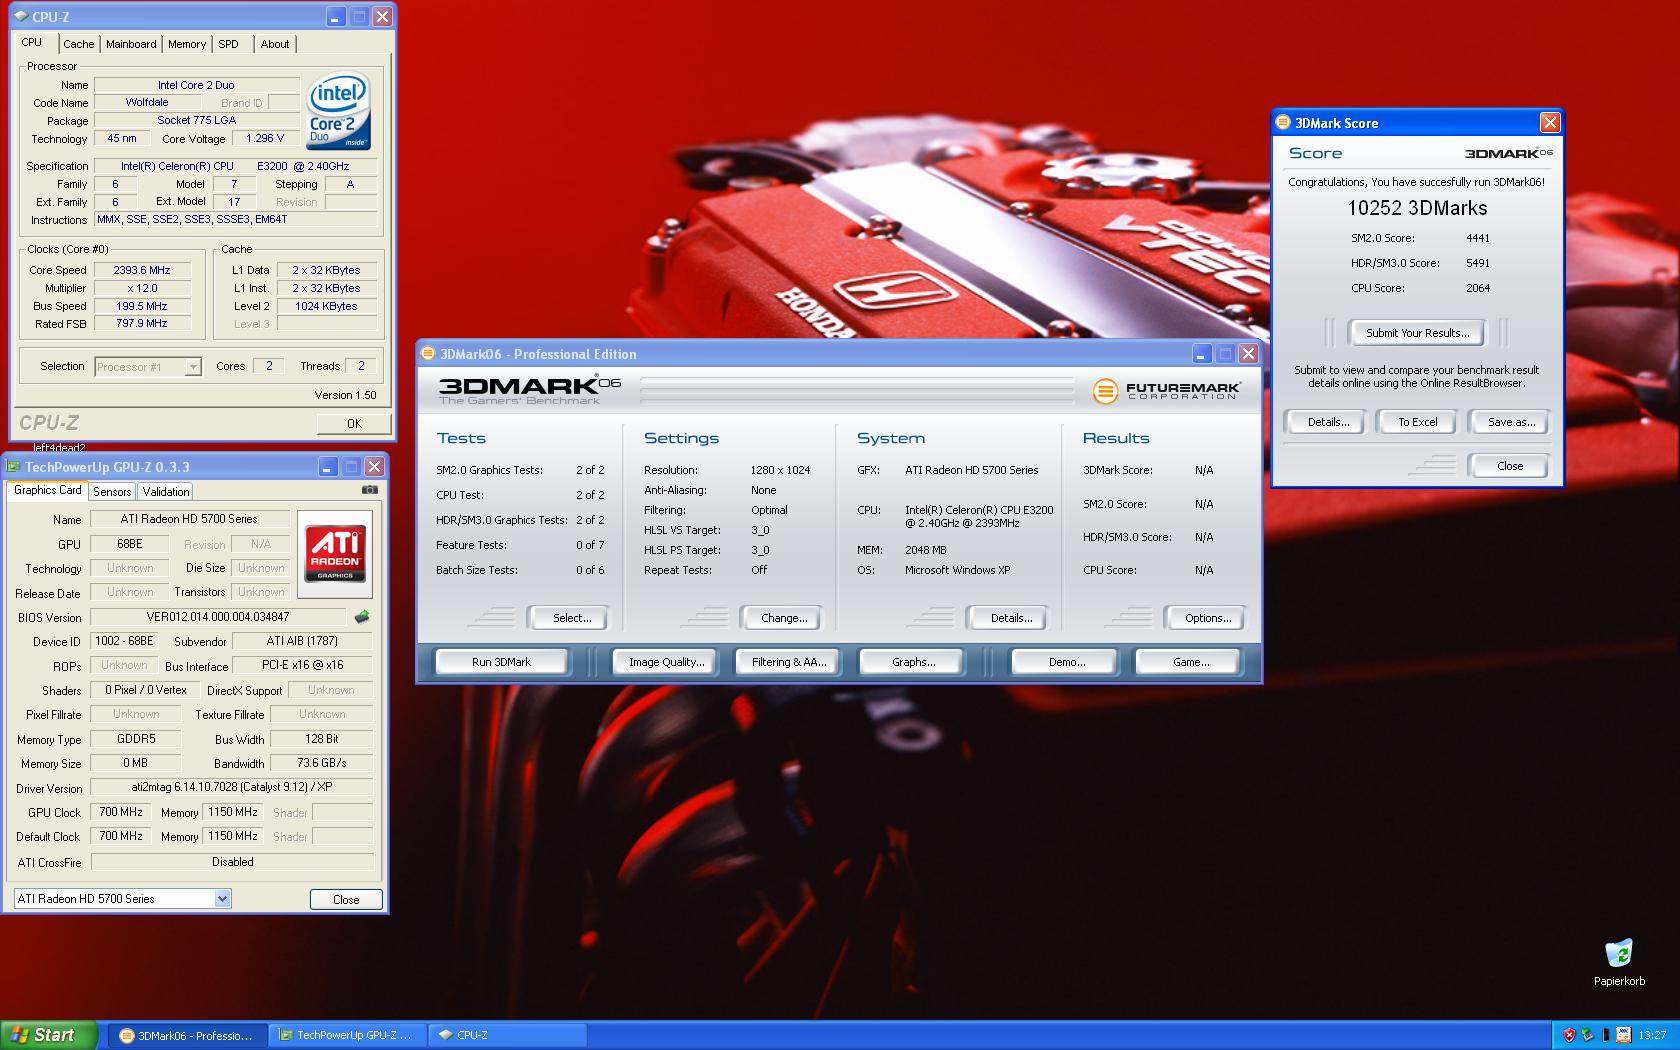Click the BIOS Version field in GPU-Z

(x=218, y=617)
